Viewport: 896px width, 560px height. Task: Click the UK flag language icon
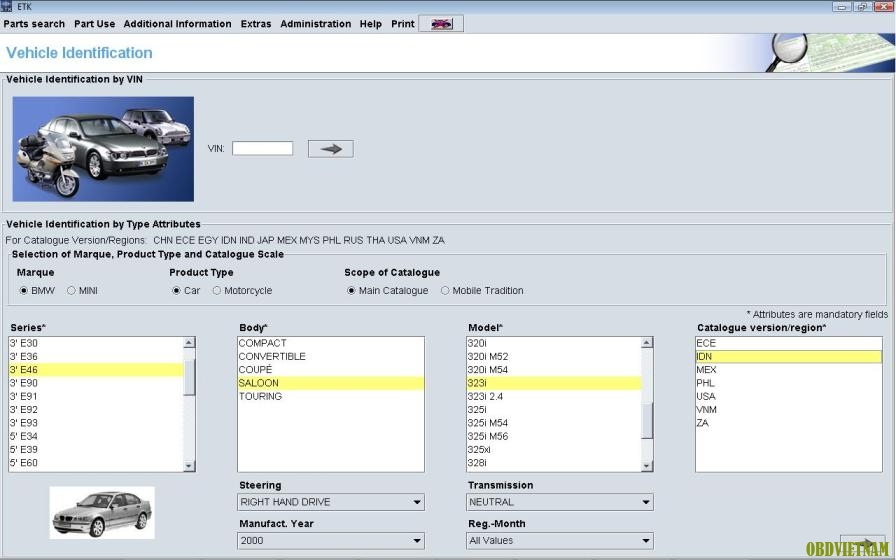click(x=441, y=24)
